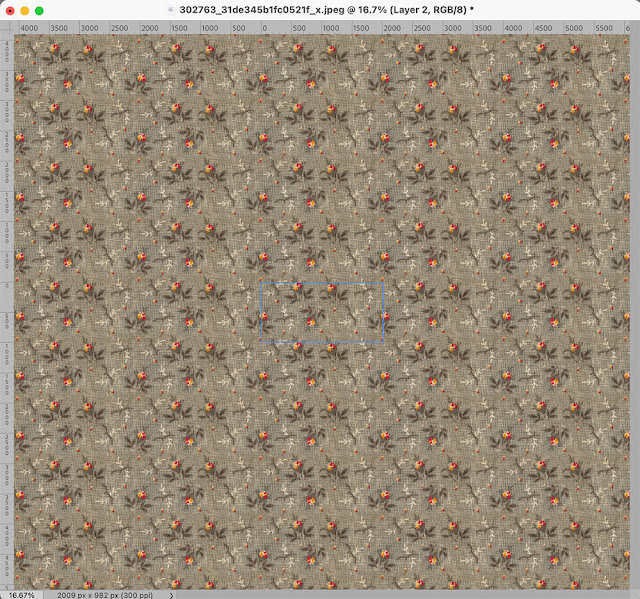Close the document window with red button
640x599 pixels.
[x=10, y=11]
